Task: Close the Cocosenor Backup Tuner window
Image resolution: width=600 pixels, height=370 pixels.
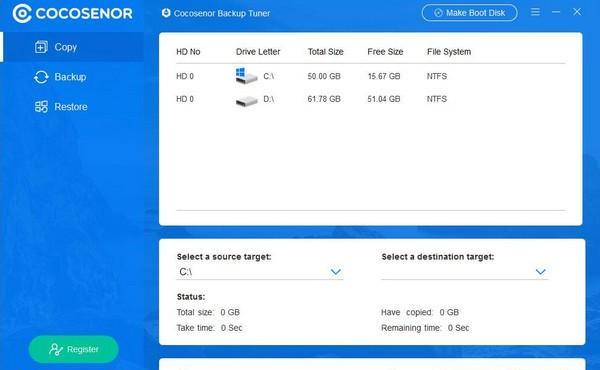Action: [x=577, y=12]
